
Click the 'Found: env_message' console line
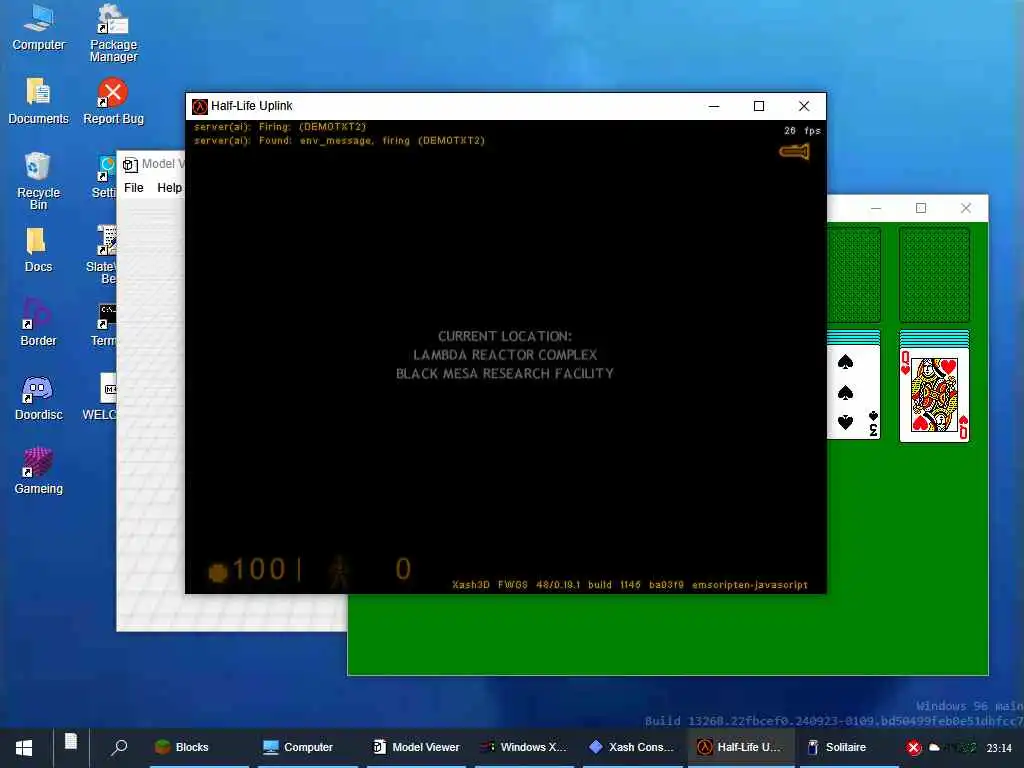(x=340, y=140)
